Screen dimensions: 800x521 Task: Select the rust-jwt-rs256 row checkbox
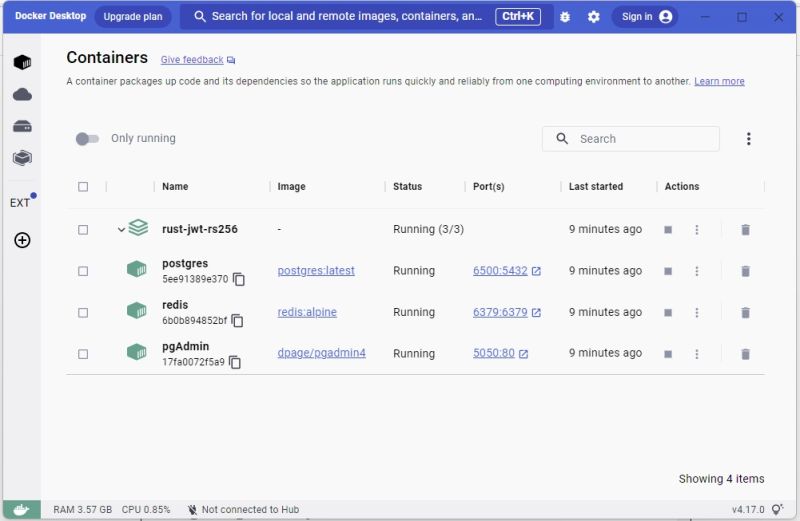click(x=83, y=230)
